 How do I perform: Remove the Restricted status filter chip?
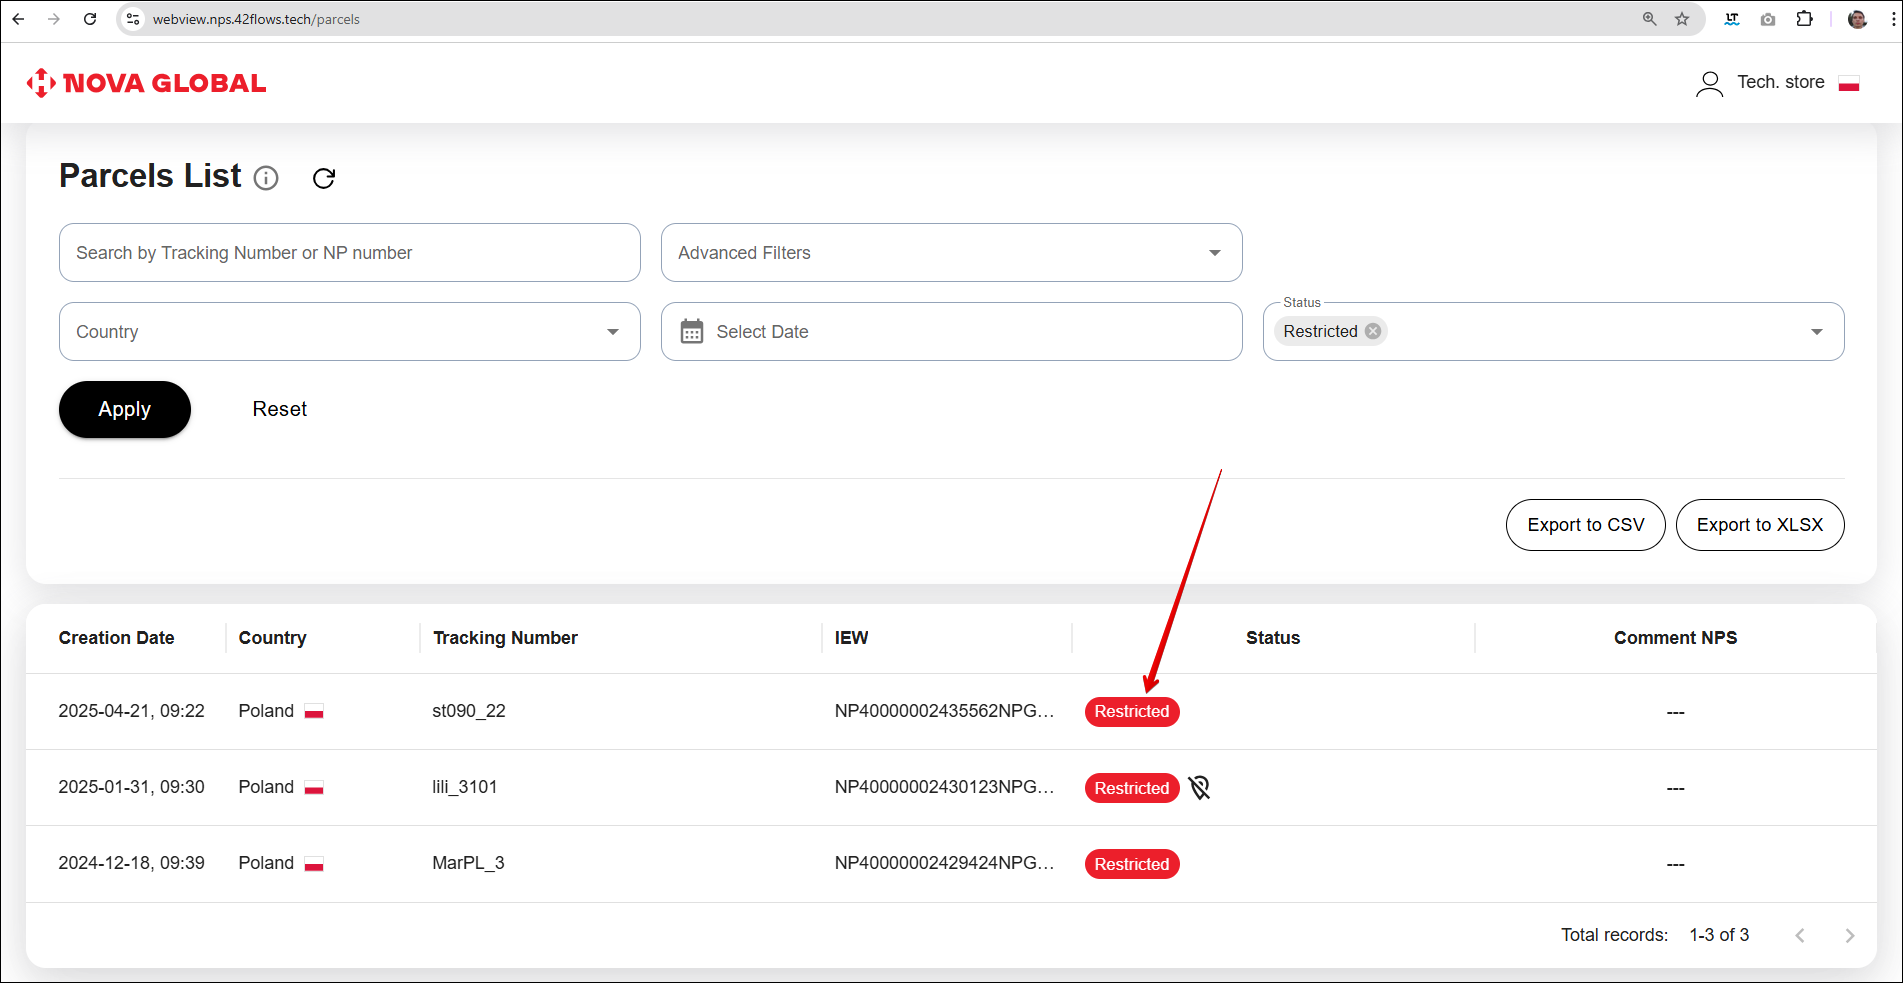pyautogui.click(x=1373, y=331)
